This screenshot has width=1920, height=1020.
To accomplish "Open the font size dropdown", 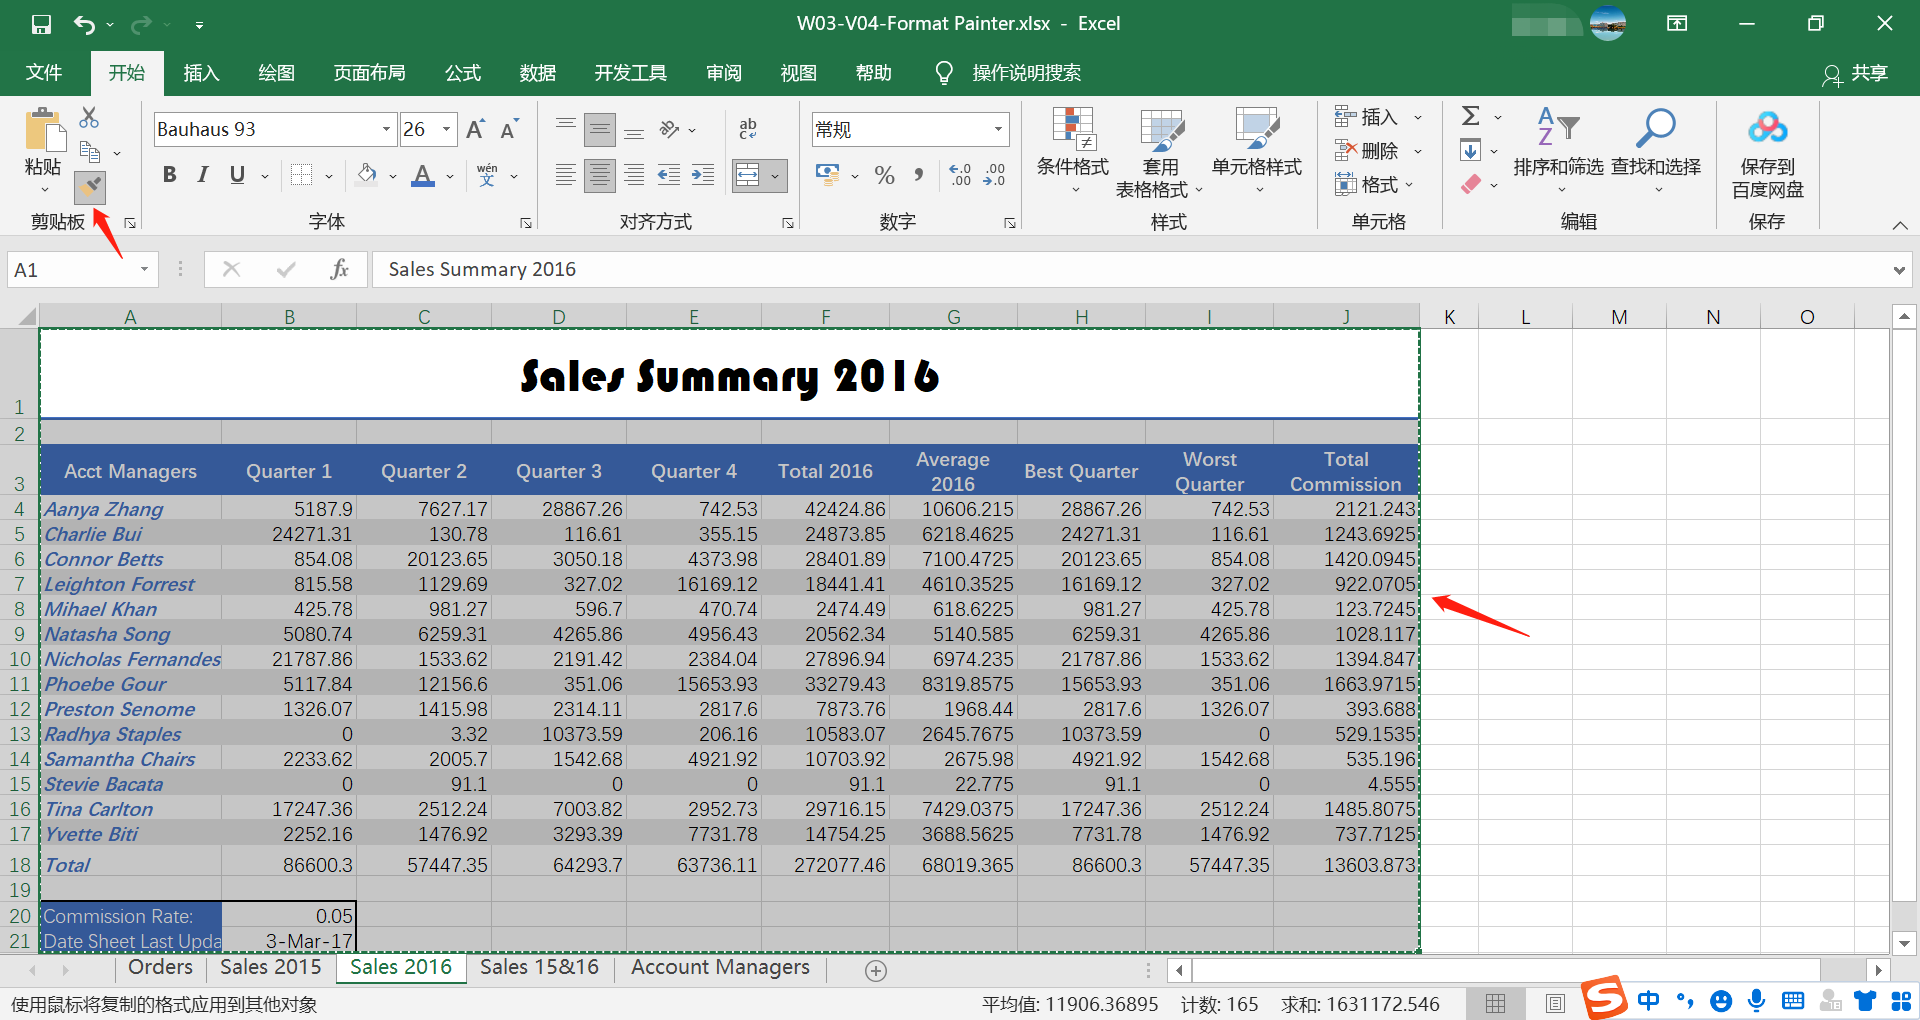I will 447,129.
